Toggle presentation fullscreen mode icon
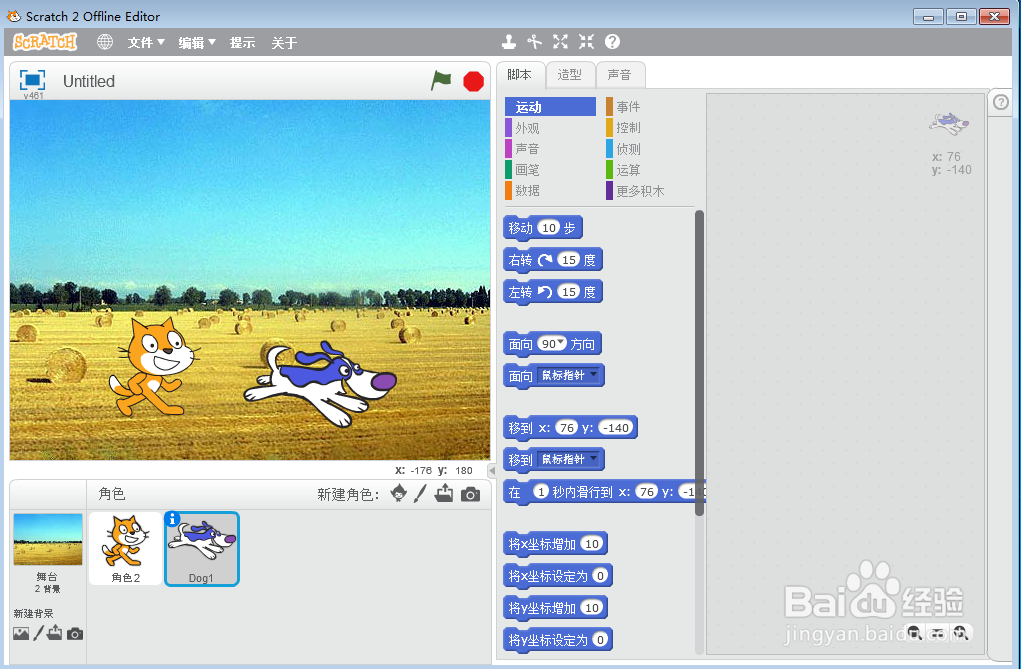The height and width of the screenshot is (669, 1021). pos(33,80)
